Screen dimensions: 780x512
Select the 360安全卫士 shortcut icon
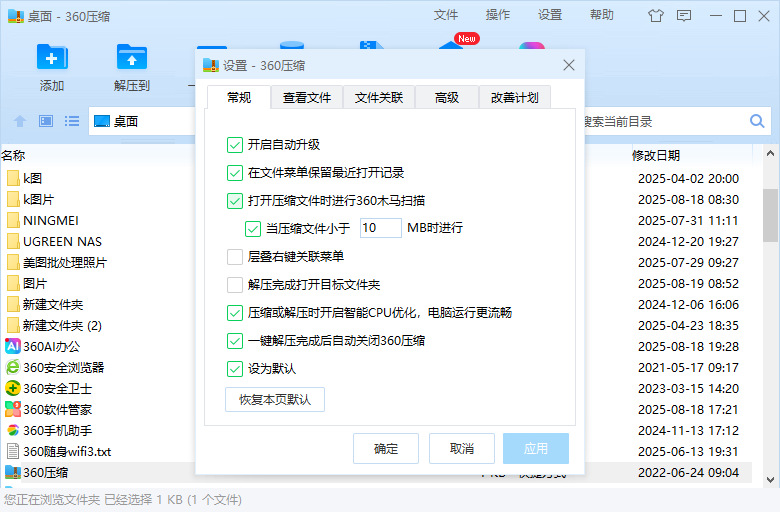coord(13,388)
